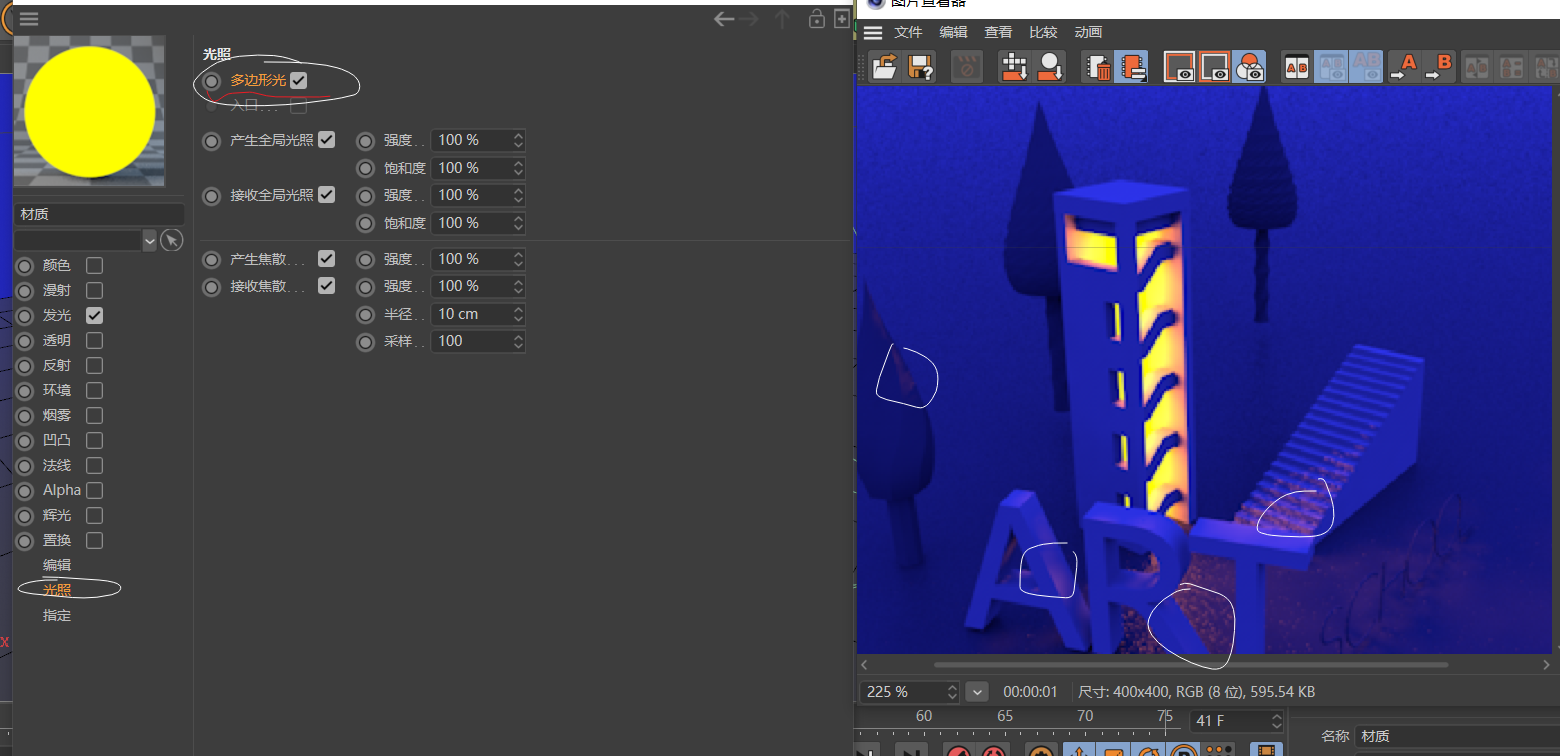Click the save image icon in Picture Viewer

pyautogui.click(x=920, y=67)
